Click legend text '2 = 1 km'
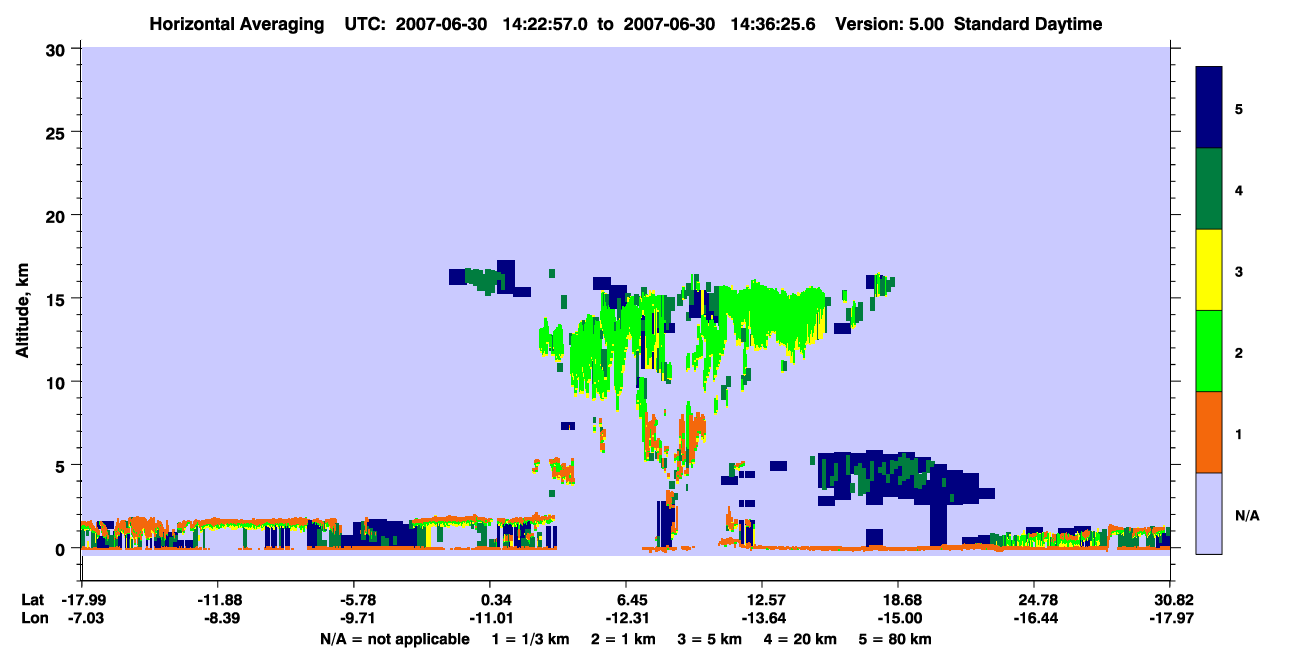Image resolution: width=1300 pixels, height=667 pixels. tap(623, 639)
